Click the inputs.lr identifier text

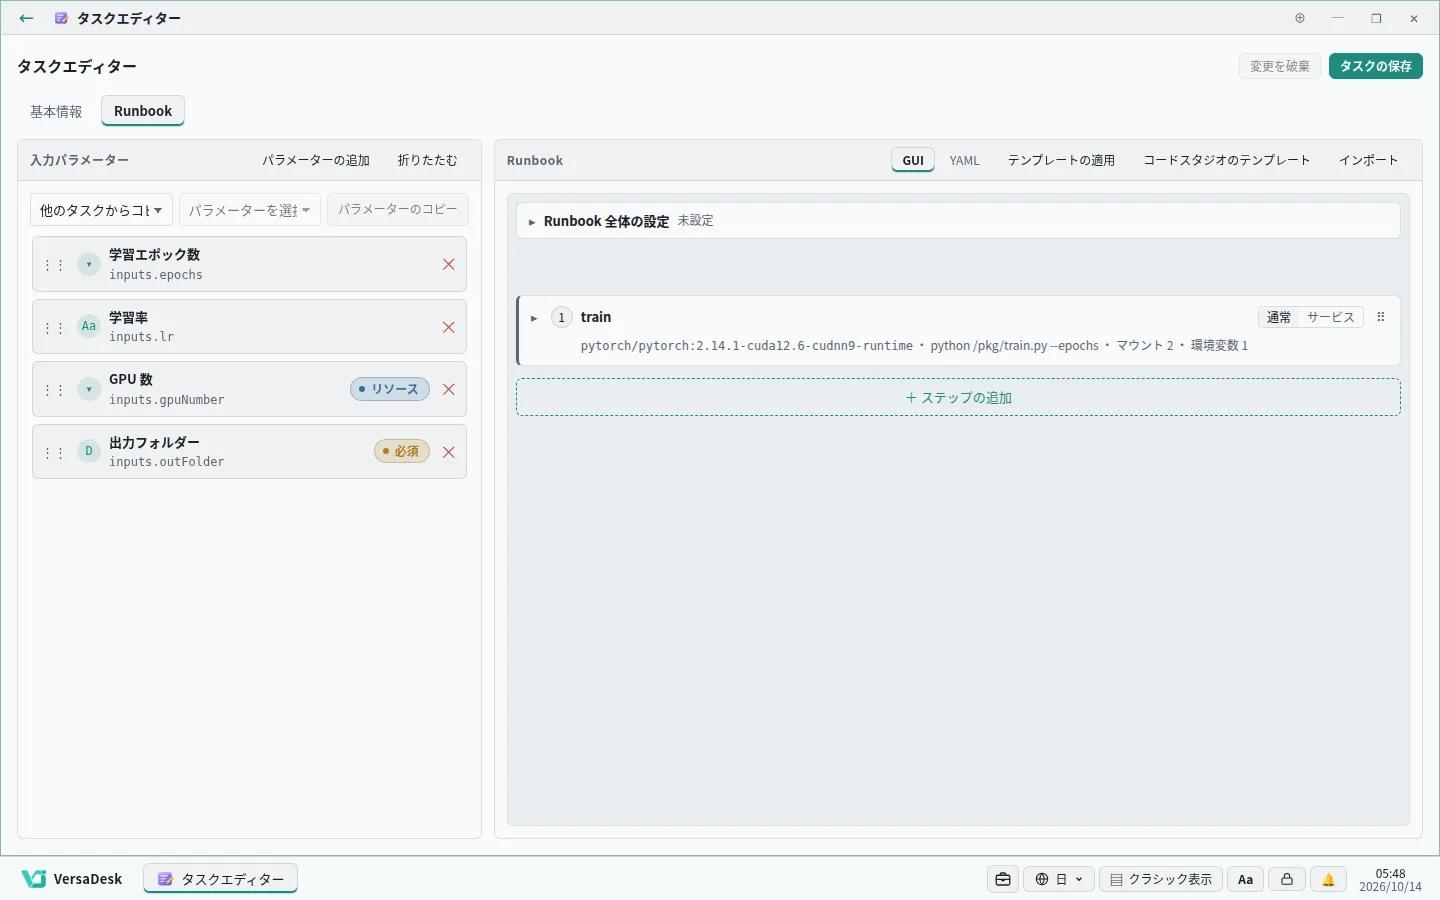click(x=141, y=337)
